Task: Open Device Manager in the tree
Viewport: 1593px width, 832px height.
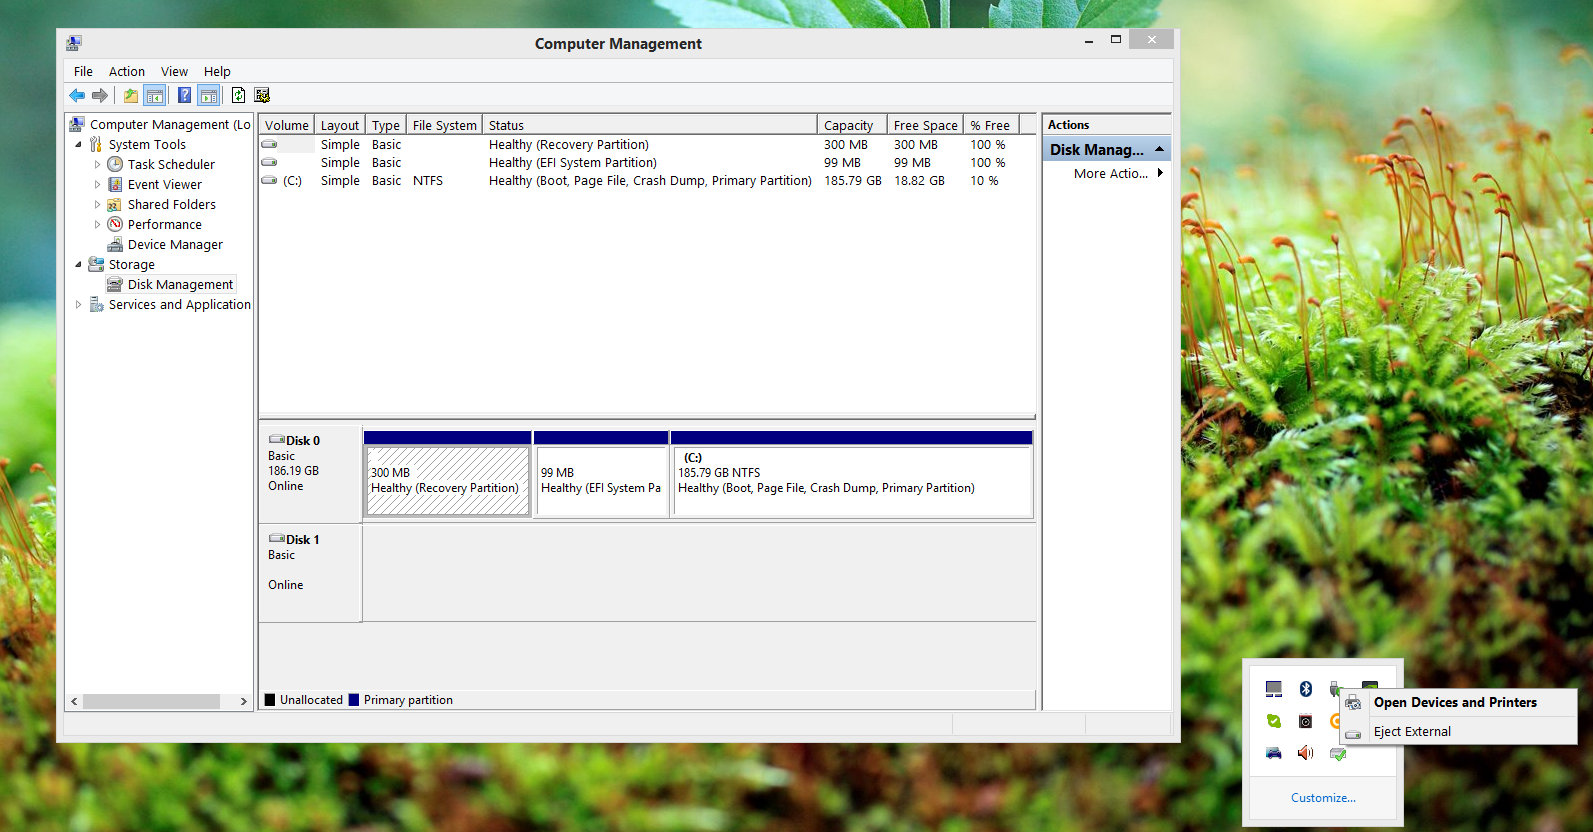Action: [175, 245]
